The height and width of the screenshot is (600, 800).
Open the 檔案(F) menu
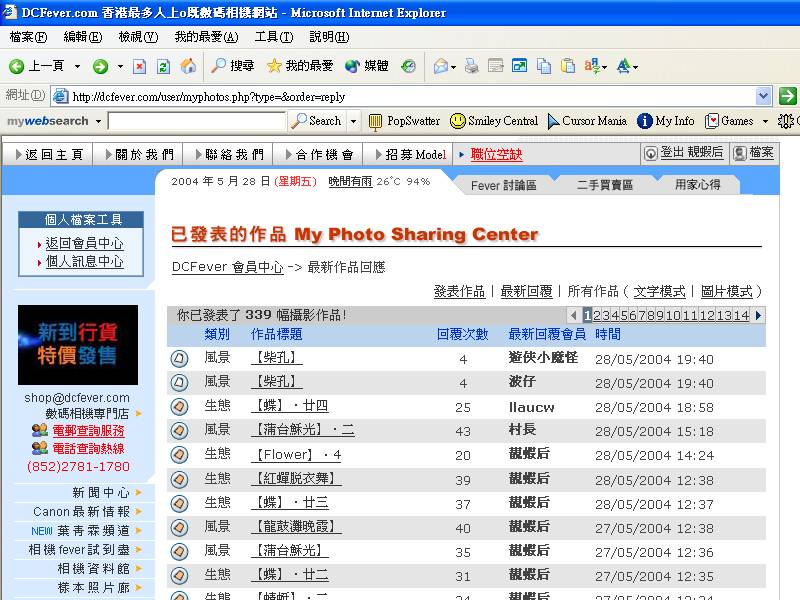29,37
